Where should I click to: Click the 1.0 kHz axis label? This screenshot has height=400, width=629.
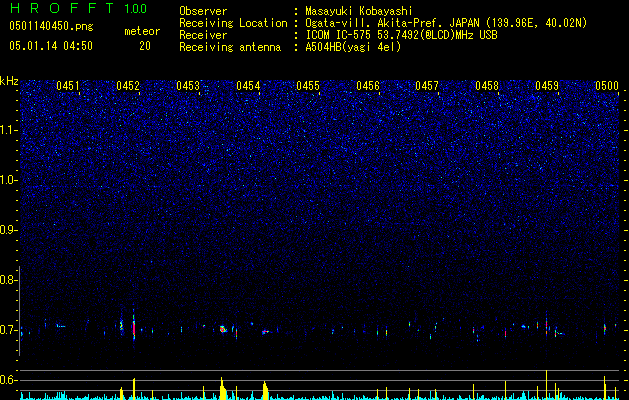[x=8, y=180]
